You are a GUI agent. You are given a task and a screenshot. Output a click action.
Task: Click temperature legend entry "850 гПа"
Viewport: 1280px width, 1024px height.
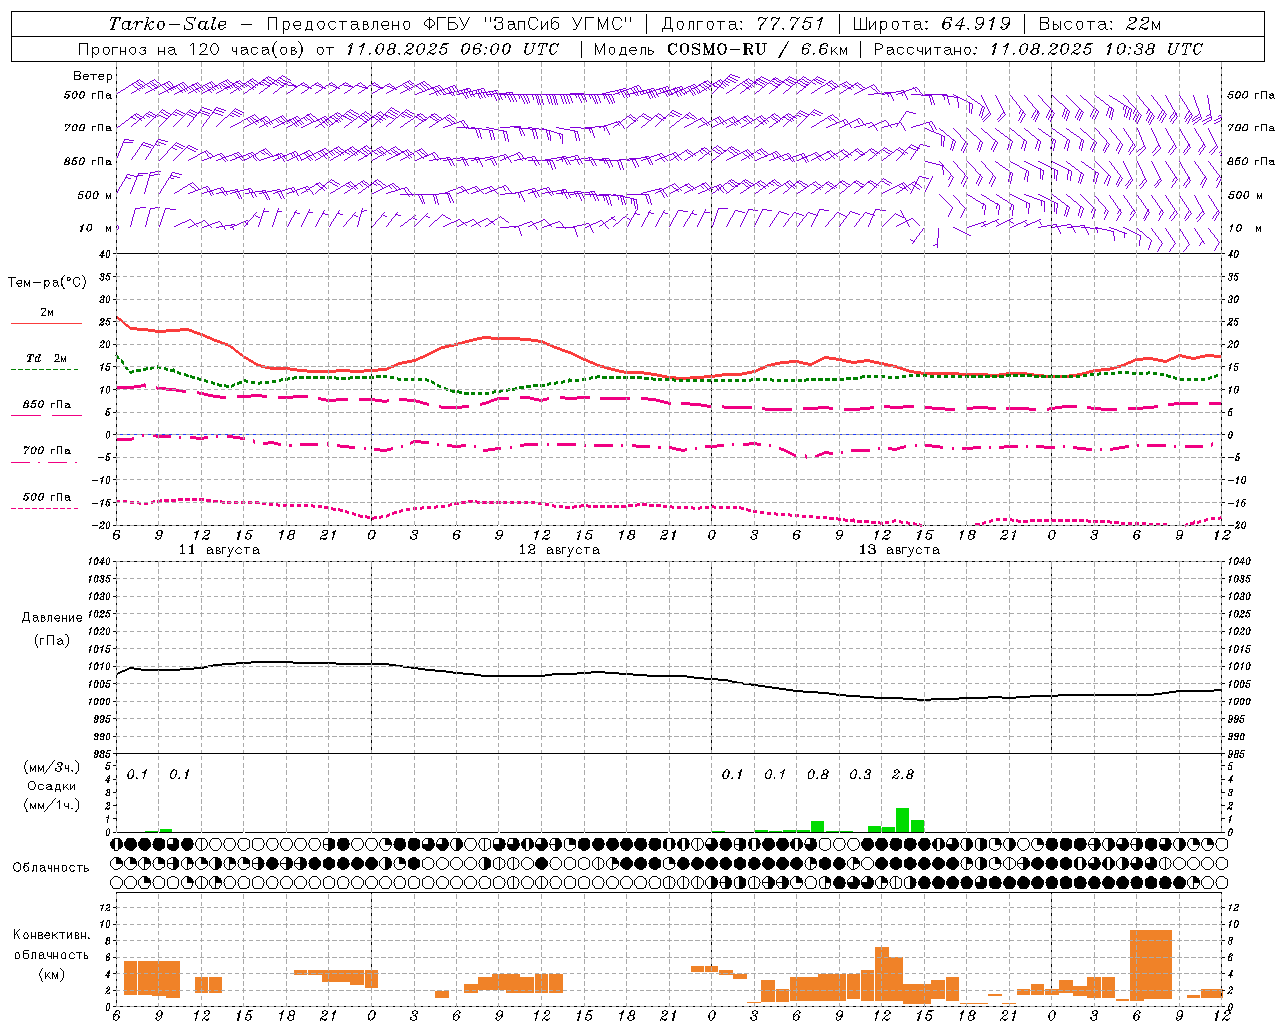point(46,405)
